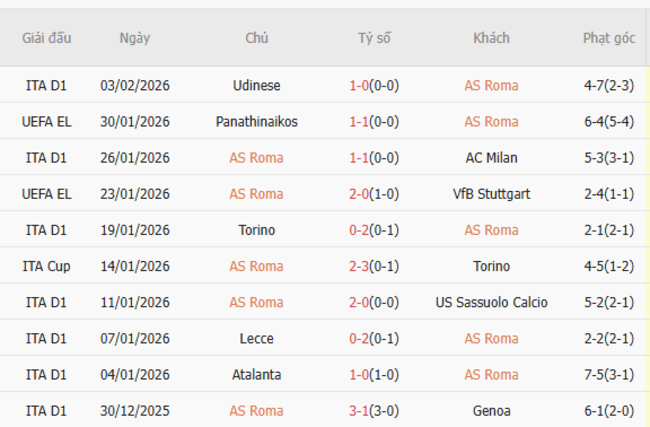Click the ITA Cup league label
Screen dimensions: 650x427
pyautogui.click(x=46, y=266)
